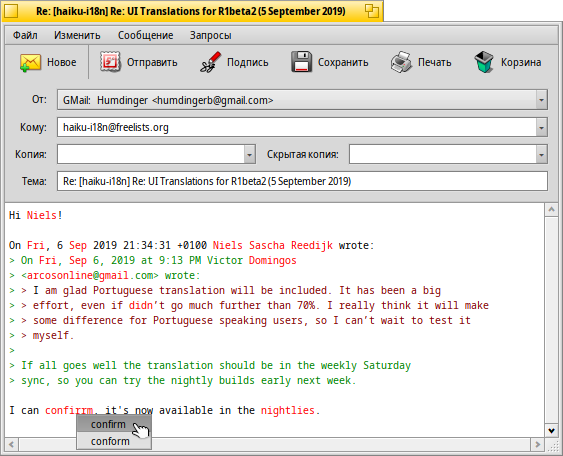Move message to trash bin icon
Viewport: 563px width, 456px height.
(484, 62)
